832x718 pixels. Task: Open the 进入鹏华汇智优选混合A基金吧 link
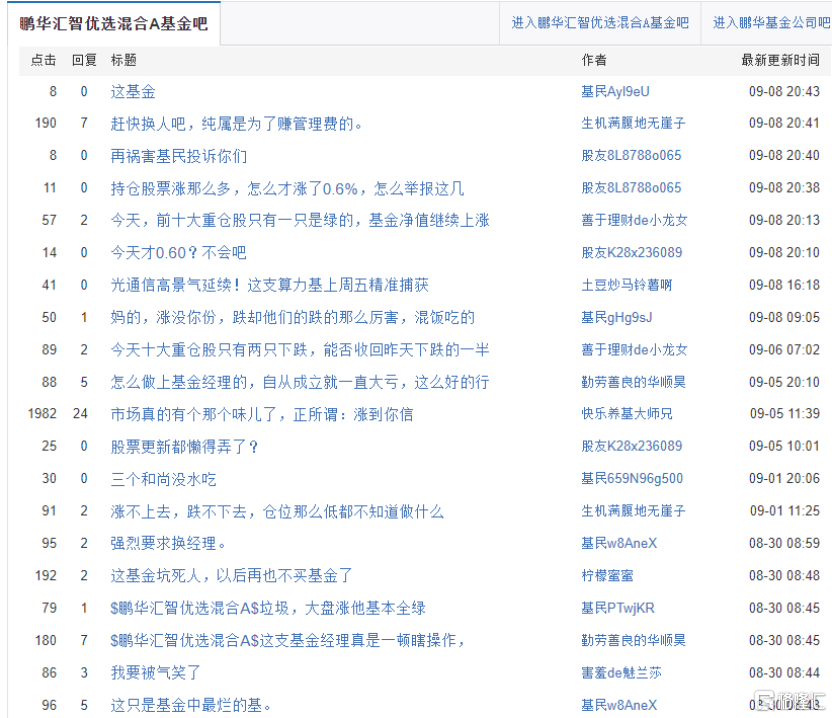(x=600, y=23)
